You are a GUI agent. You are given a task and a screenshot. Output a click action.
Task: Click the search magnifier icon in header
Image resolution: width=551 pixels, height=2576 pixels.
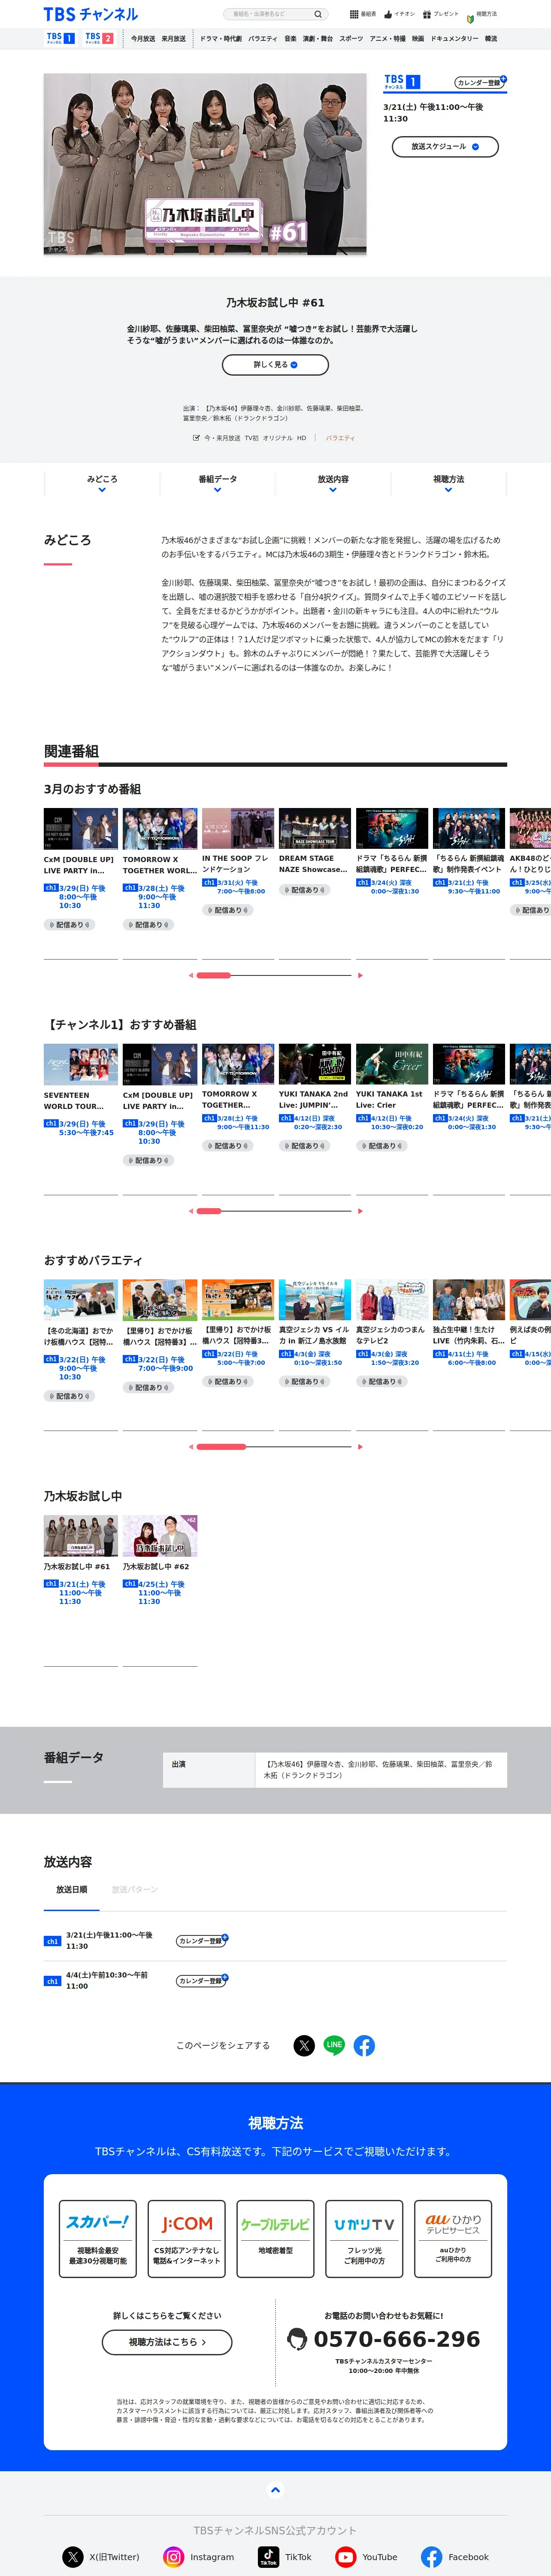pyautogui.click(x=318, y=14)
